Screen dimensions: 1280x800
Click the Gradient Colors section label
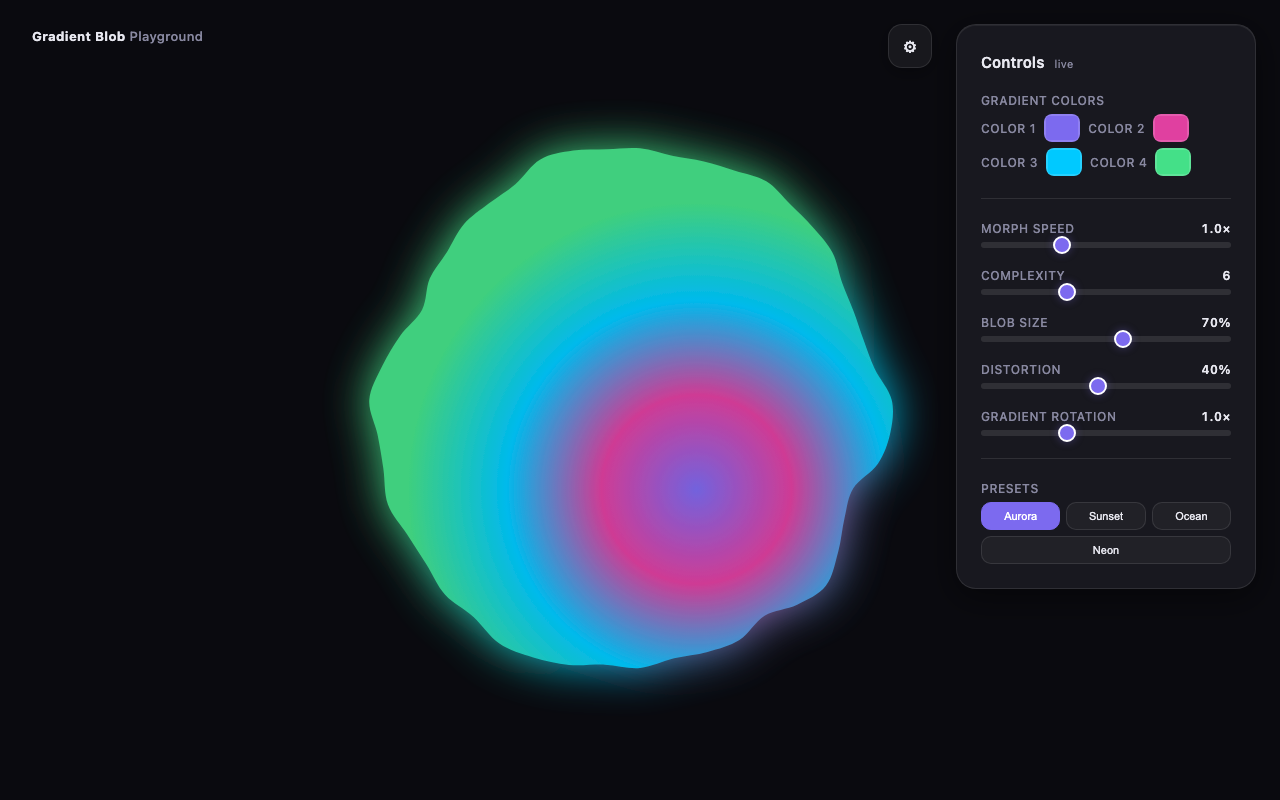pyautogui.click(x=1043, y=101)
